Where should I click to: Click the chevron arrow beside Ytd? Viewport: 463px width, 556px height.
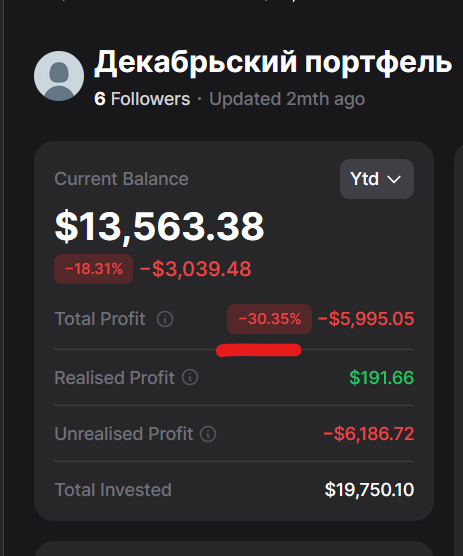point(394,179)
